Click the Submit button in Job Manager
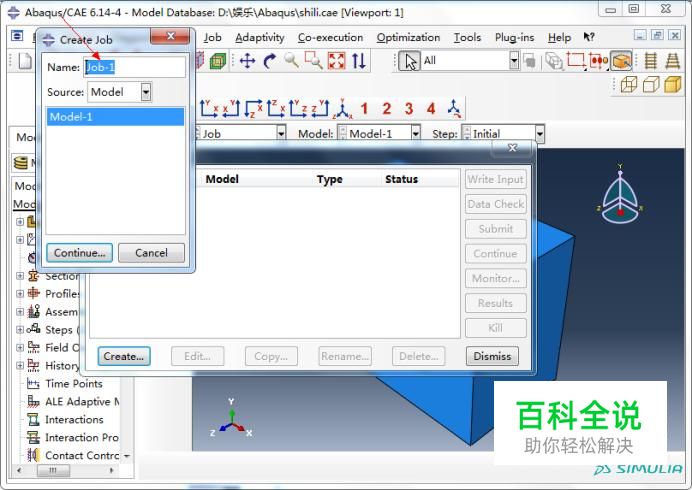The width and height of the screenshot is (692, 490). [496, 229]
